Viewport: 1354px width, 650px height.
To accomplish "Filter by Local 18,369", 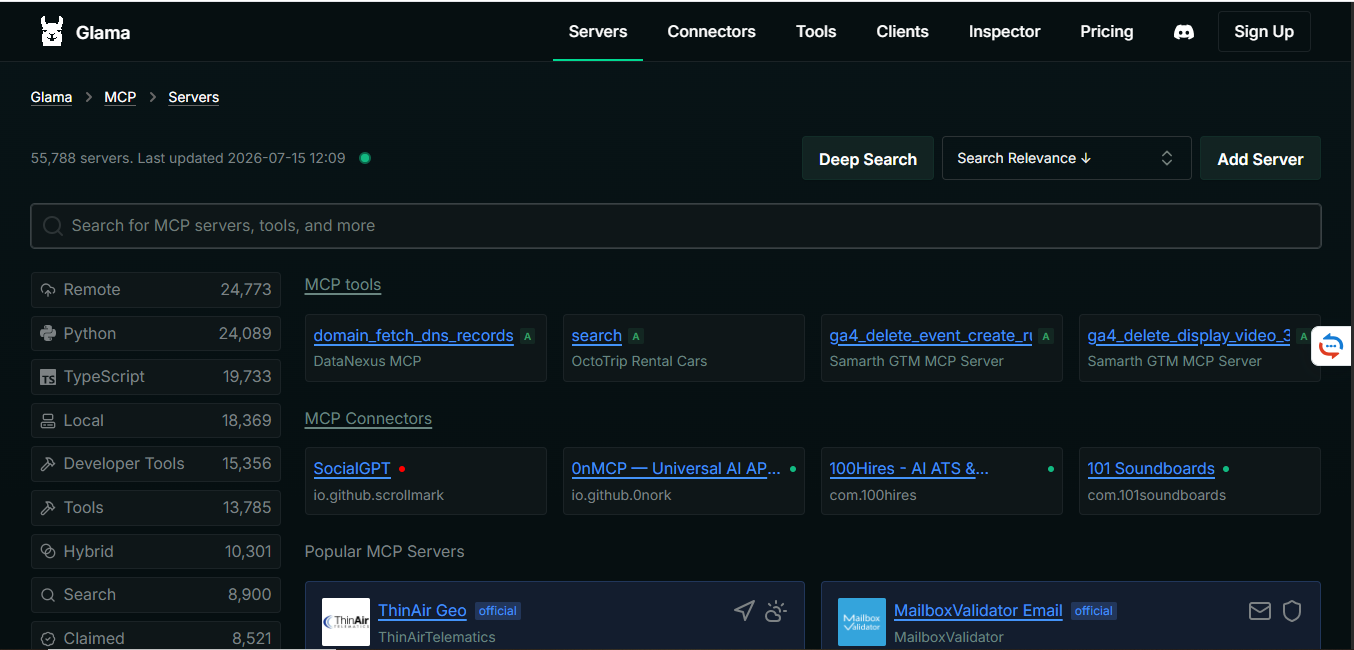I will pyautogui.click(x=156, y=421).
